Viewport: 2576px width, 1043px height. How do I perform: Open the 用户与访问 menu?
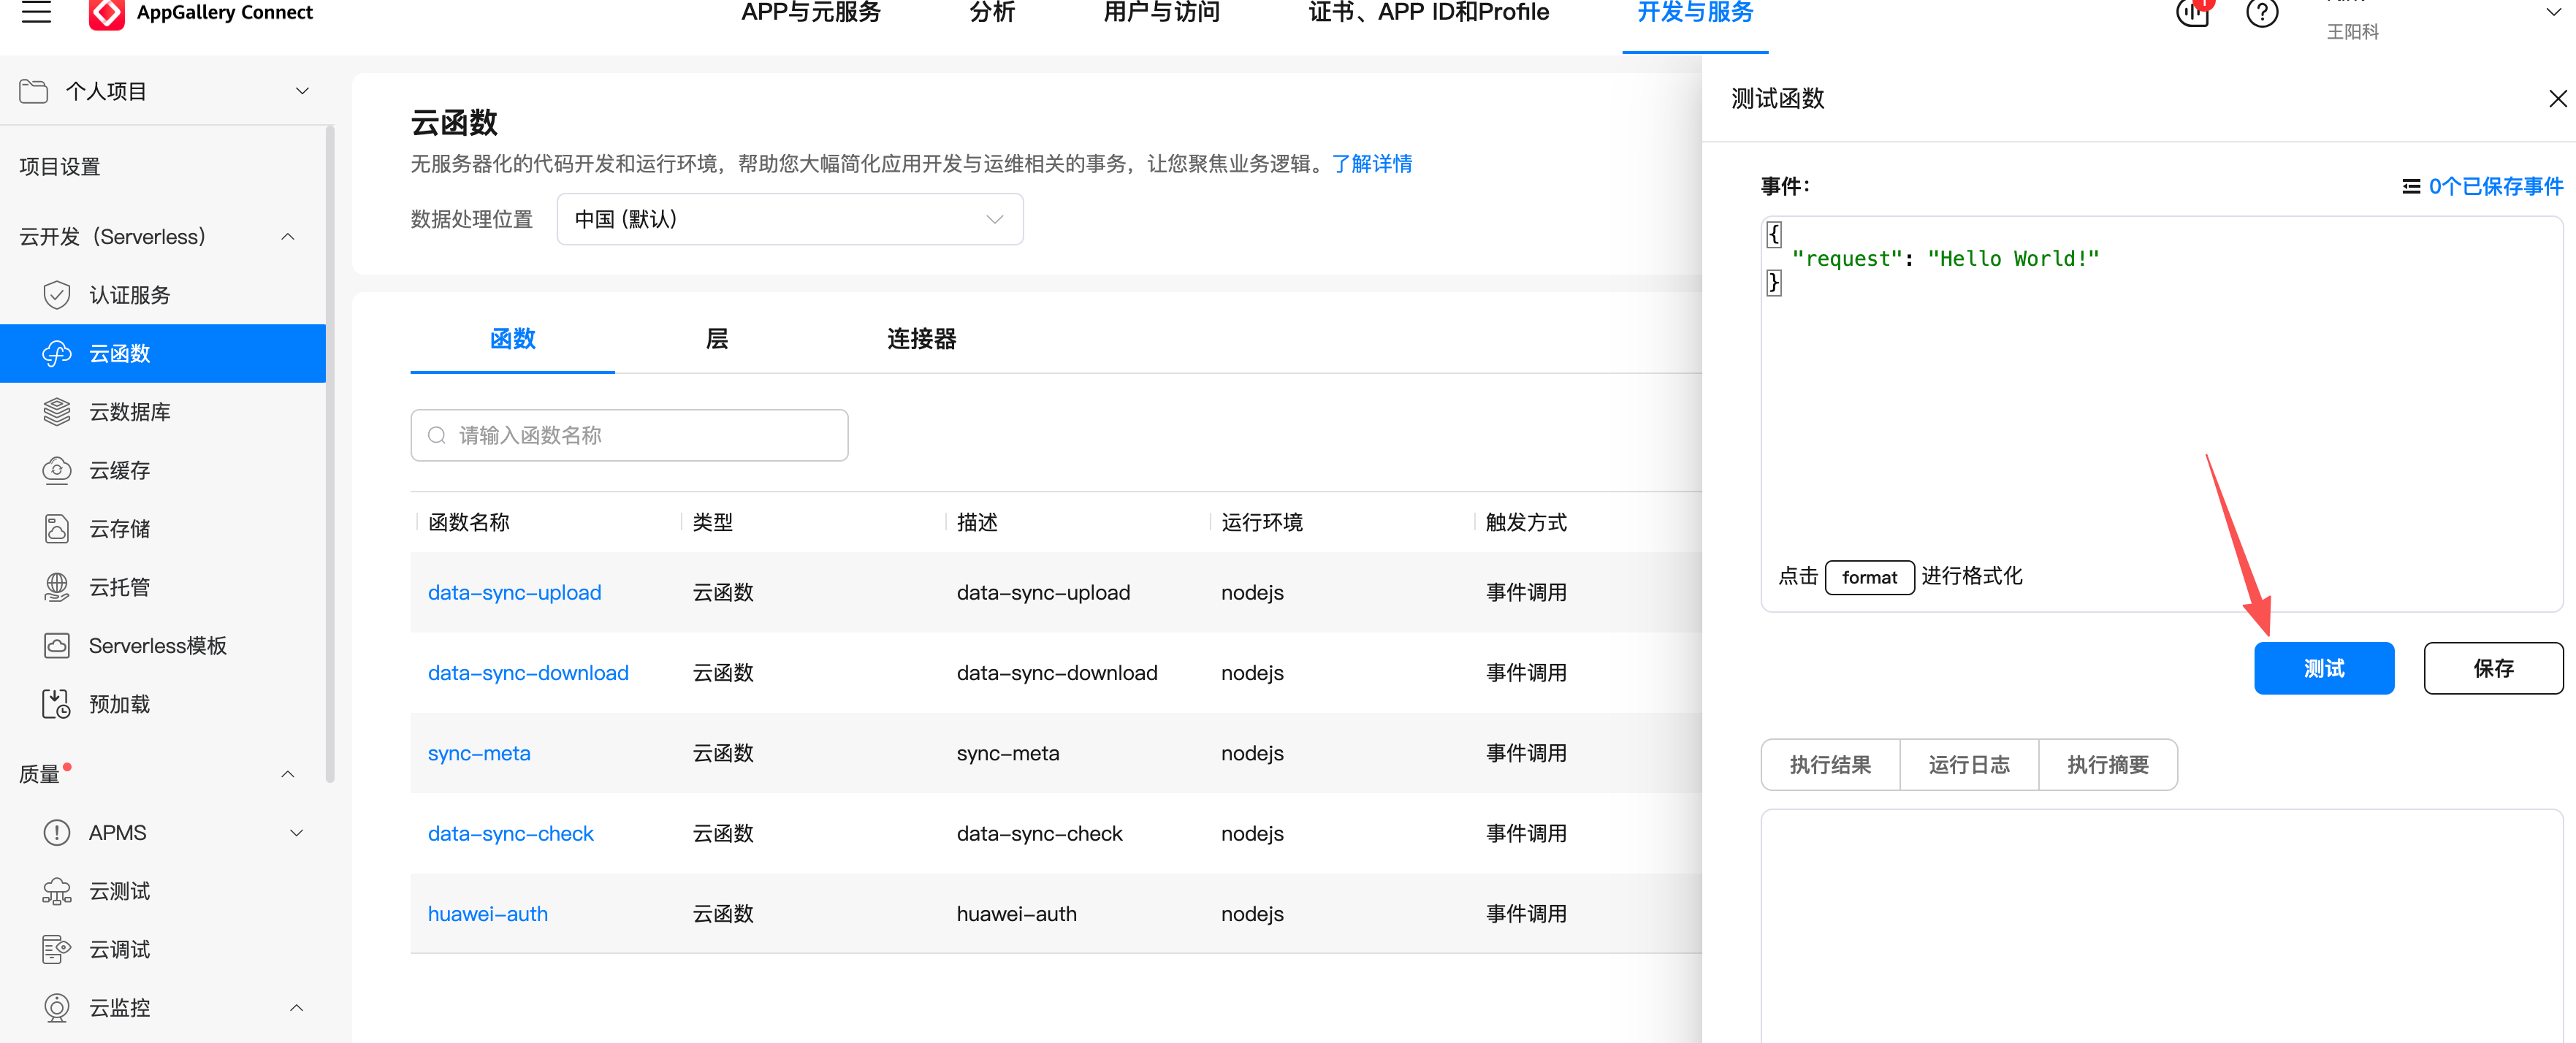[x=1161, y=12]
